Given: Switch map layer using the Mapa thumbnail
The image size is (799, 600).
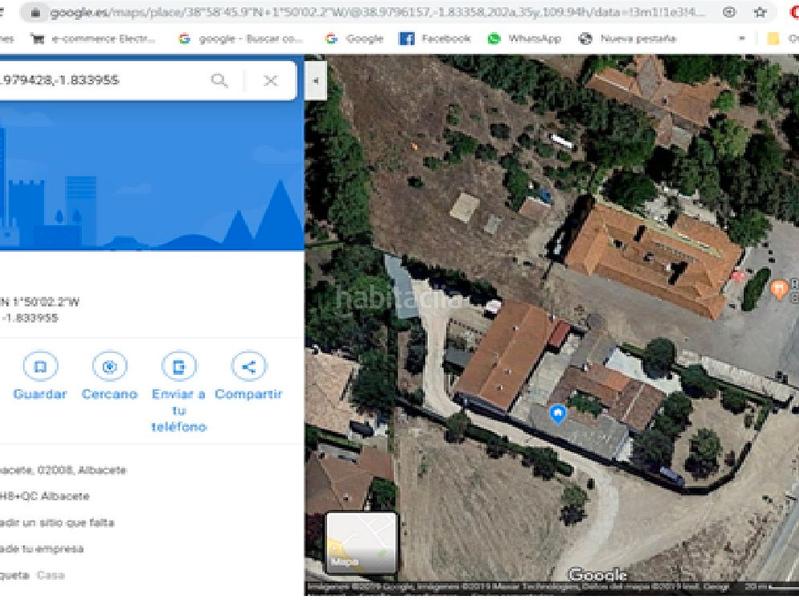Looking at the screenshot, I should click(361, 544).
